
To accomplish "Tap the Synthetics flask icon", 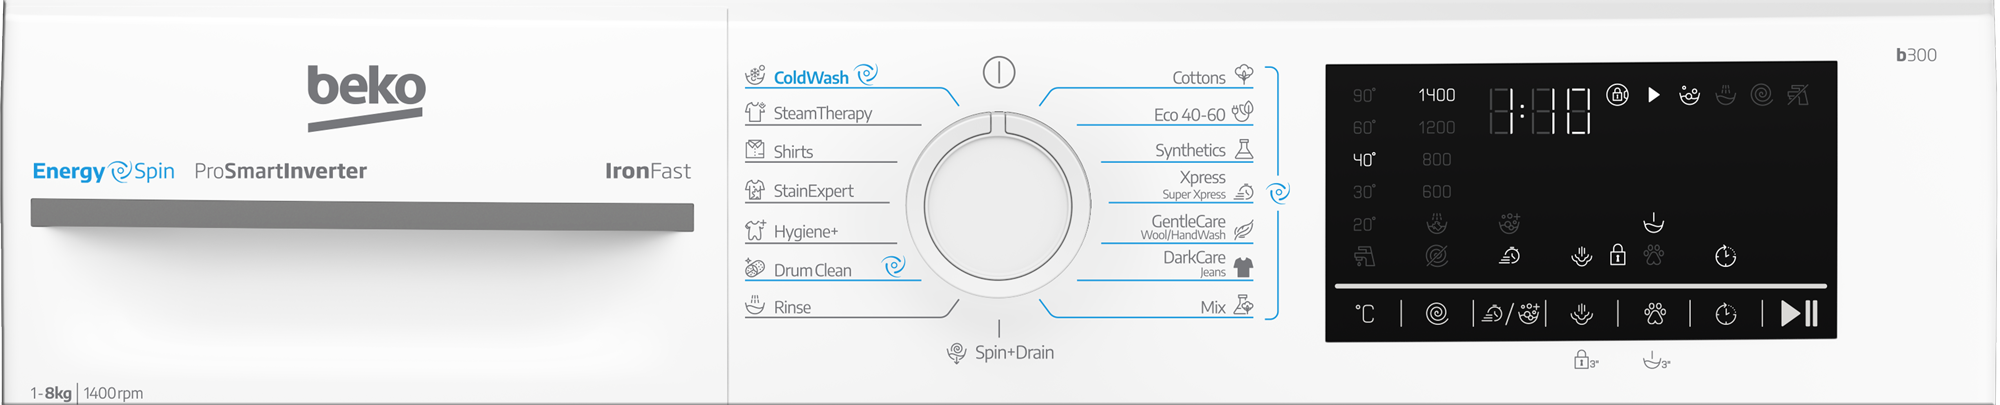I will 1244,150.
